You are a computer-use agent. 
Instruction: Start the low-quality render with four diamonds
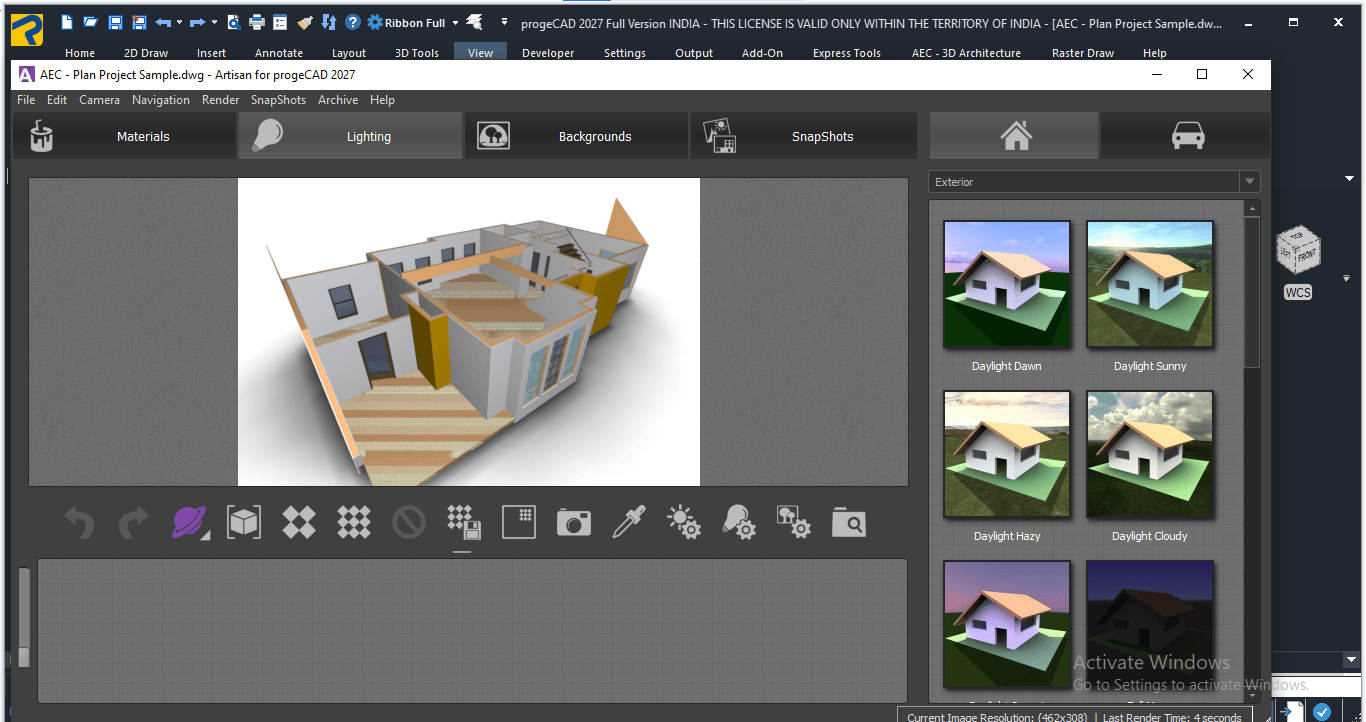[299, 522]
